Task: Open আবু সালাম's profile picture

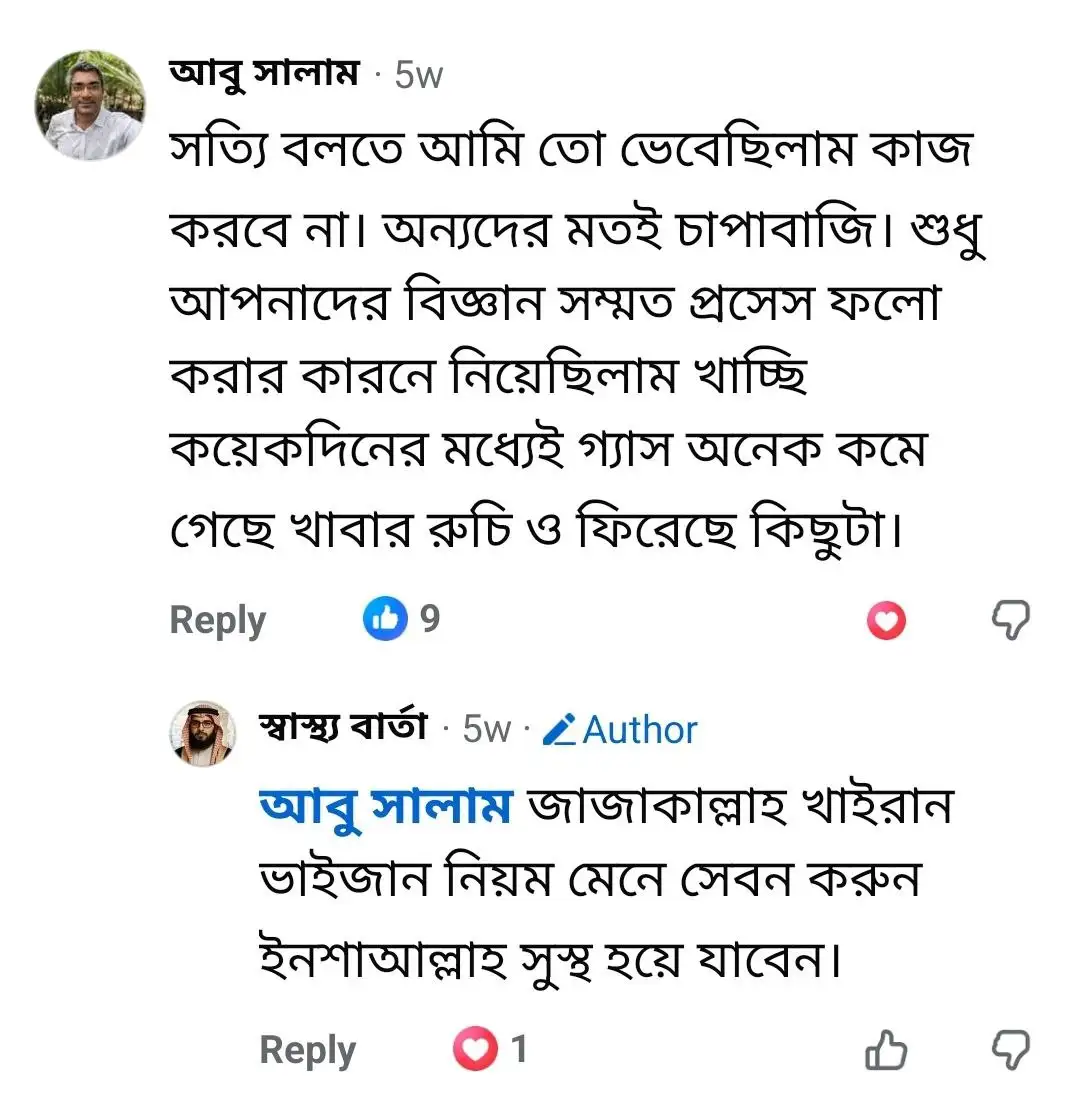Action: click(x=90, y=104)
